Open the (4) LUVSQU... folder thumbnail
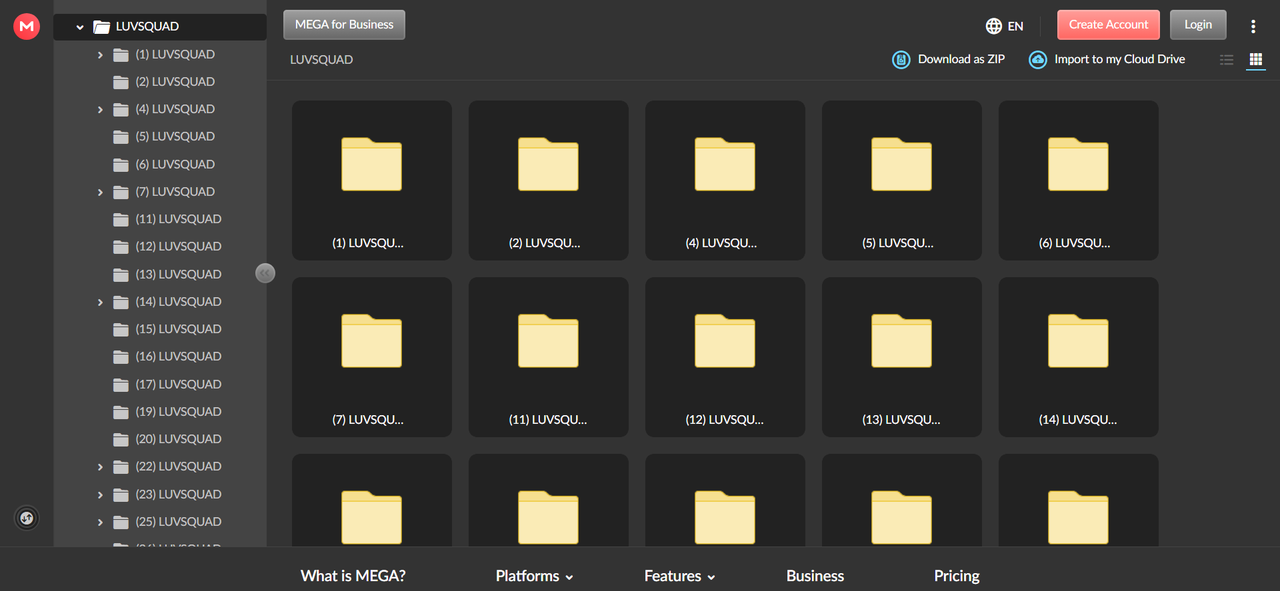Image resolution: width=1280 pixels, height=591 pixels. (x=725, y=180)
